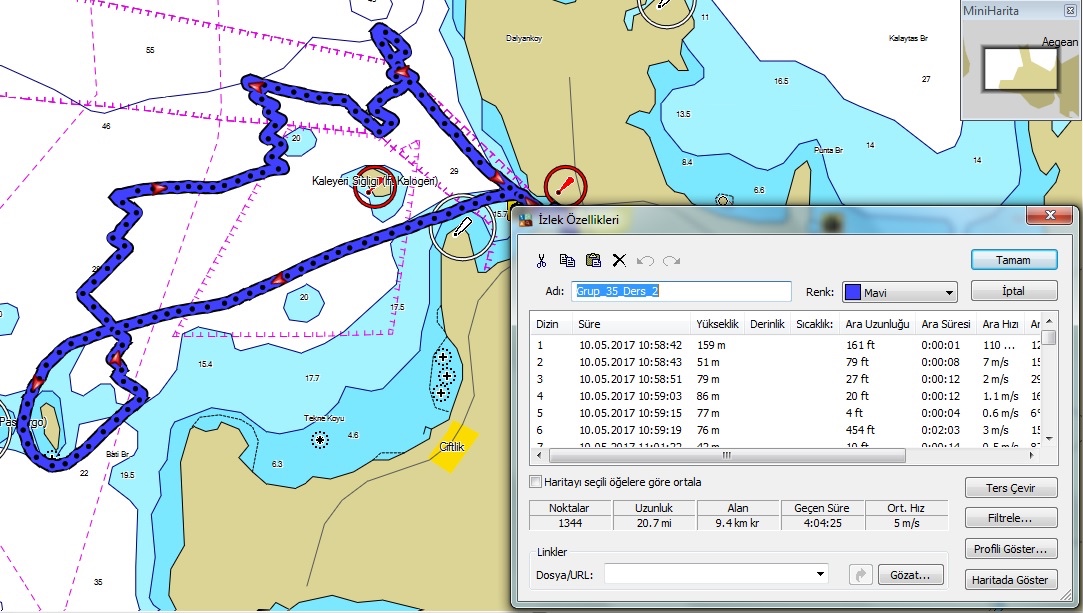The height and width of the screenshot is (613, 1083).
Task: Sort by the Yükseklik column header
Action: click(717, 324)
